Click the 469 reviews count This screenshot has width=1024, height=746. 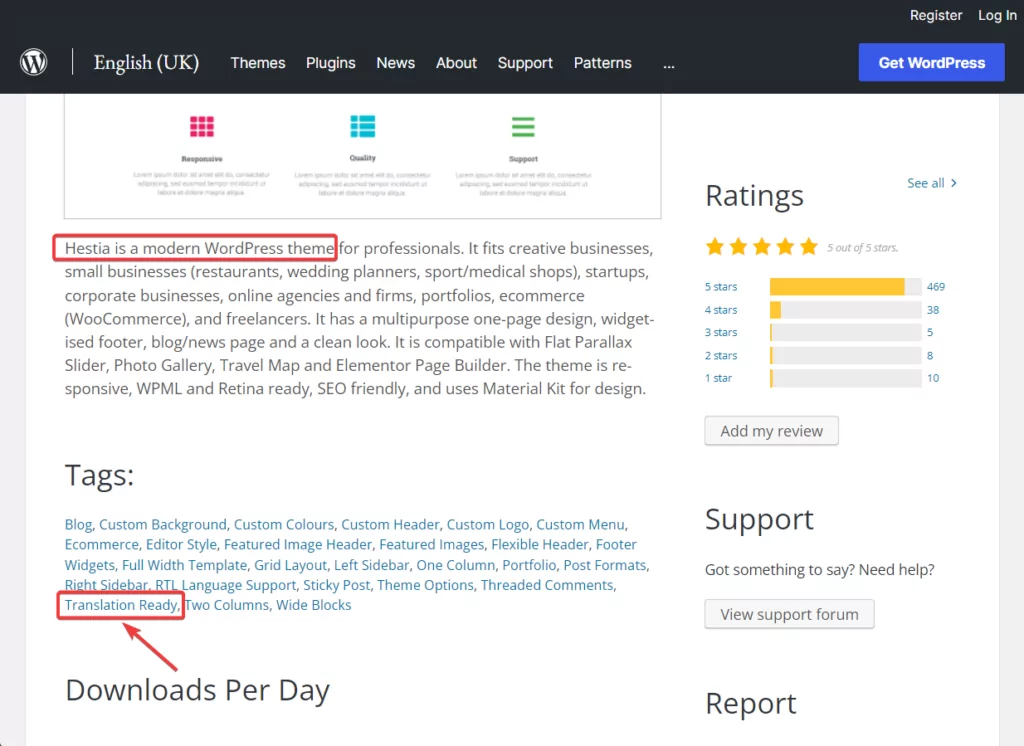(x=936, y=287)
